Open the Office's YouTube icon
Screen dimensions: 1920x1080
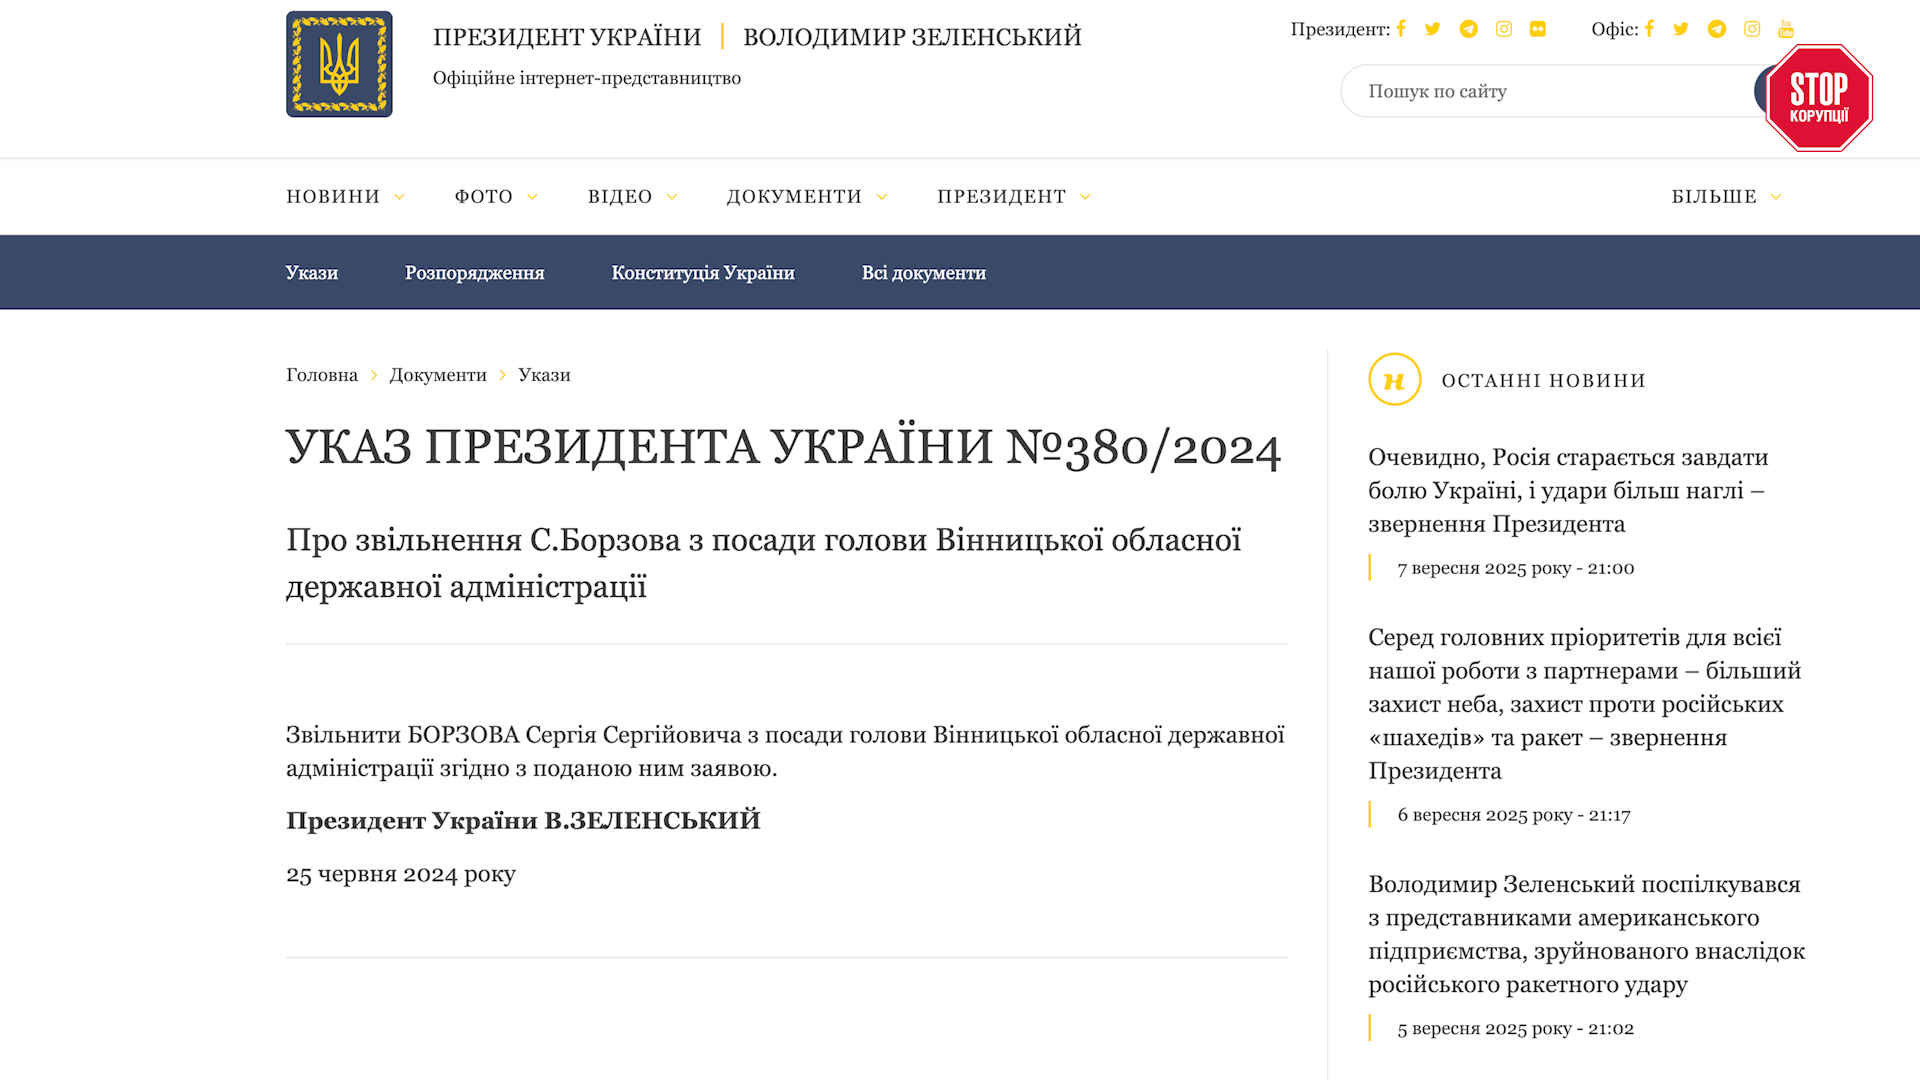[1786, 29]
